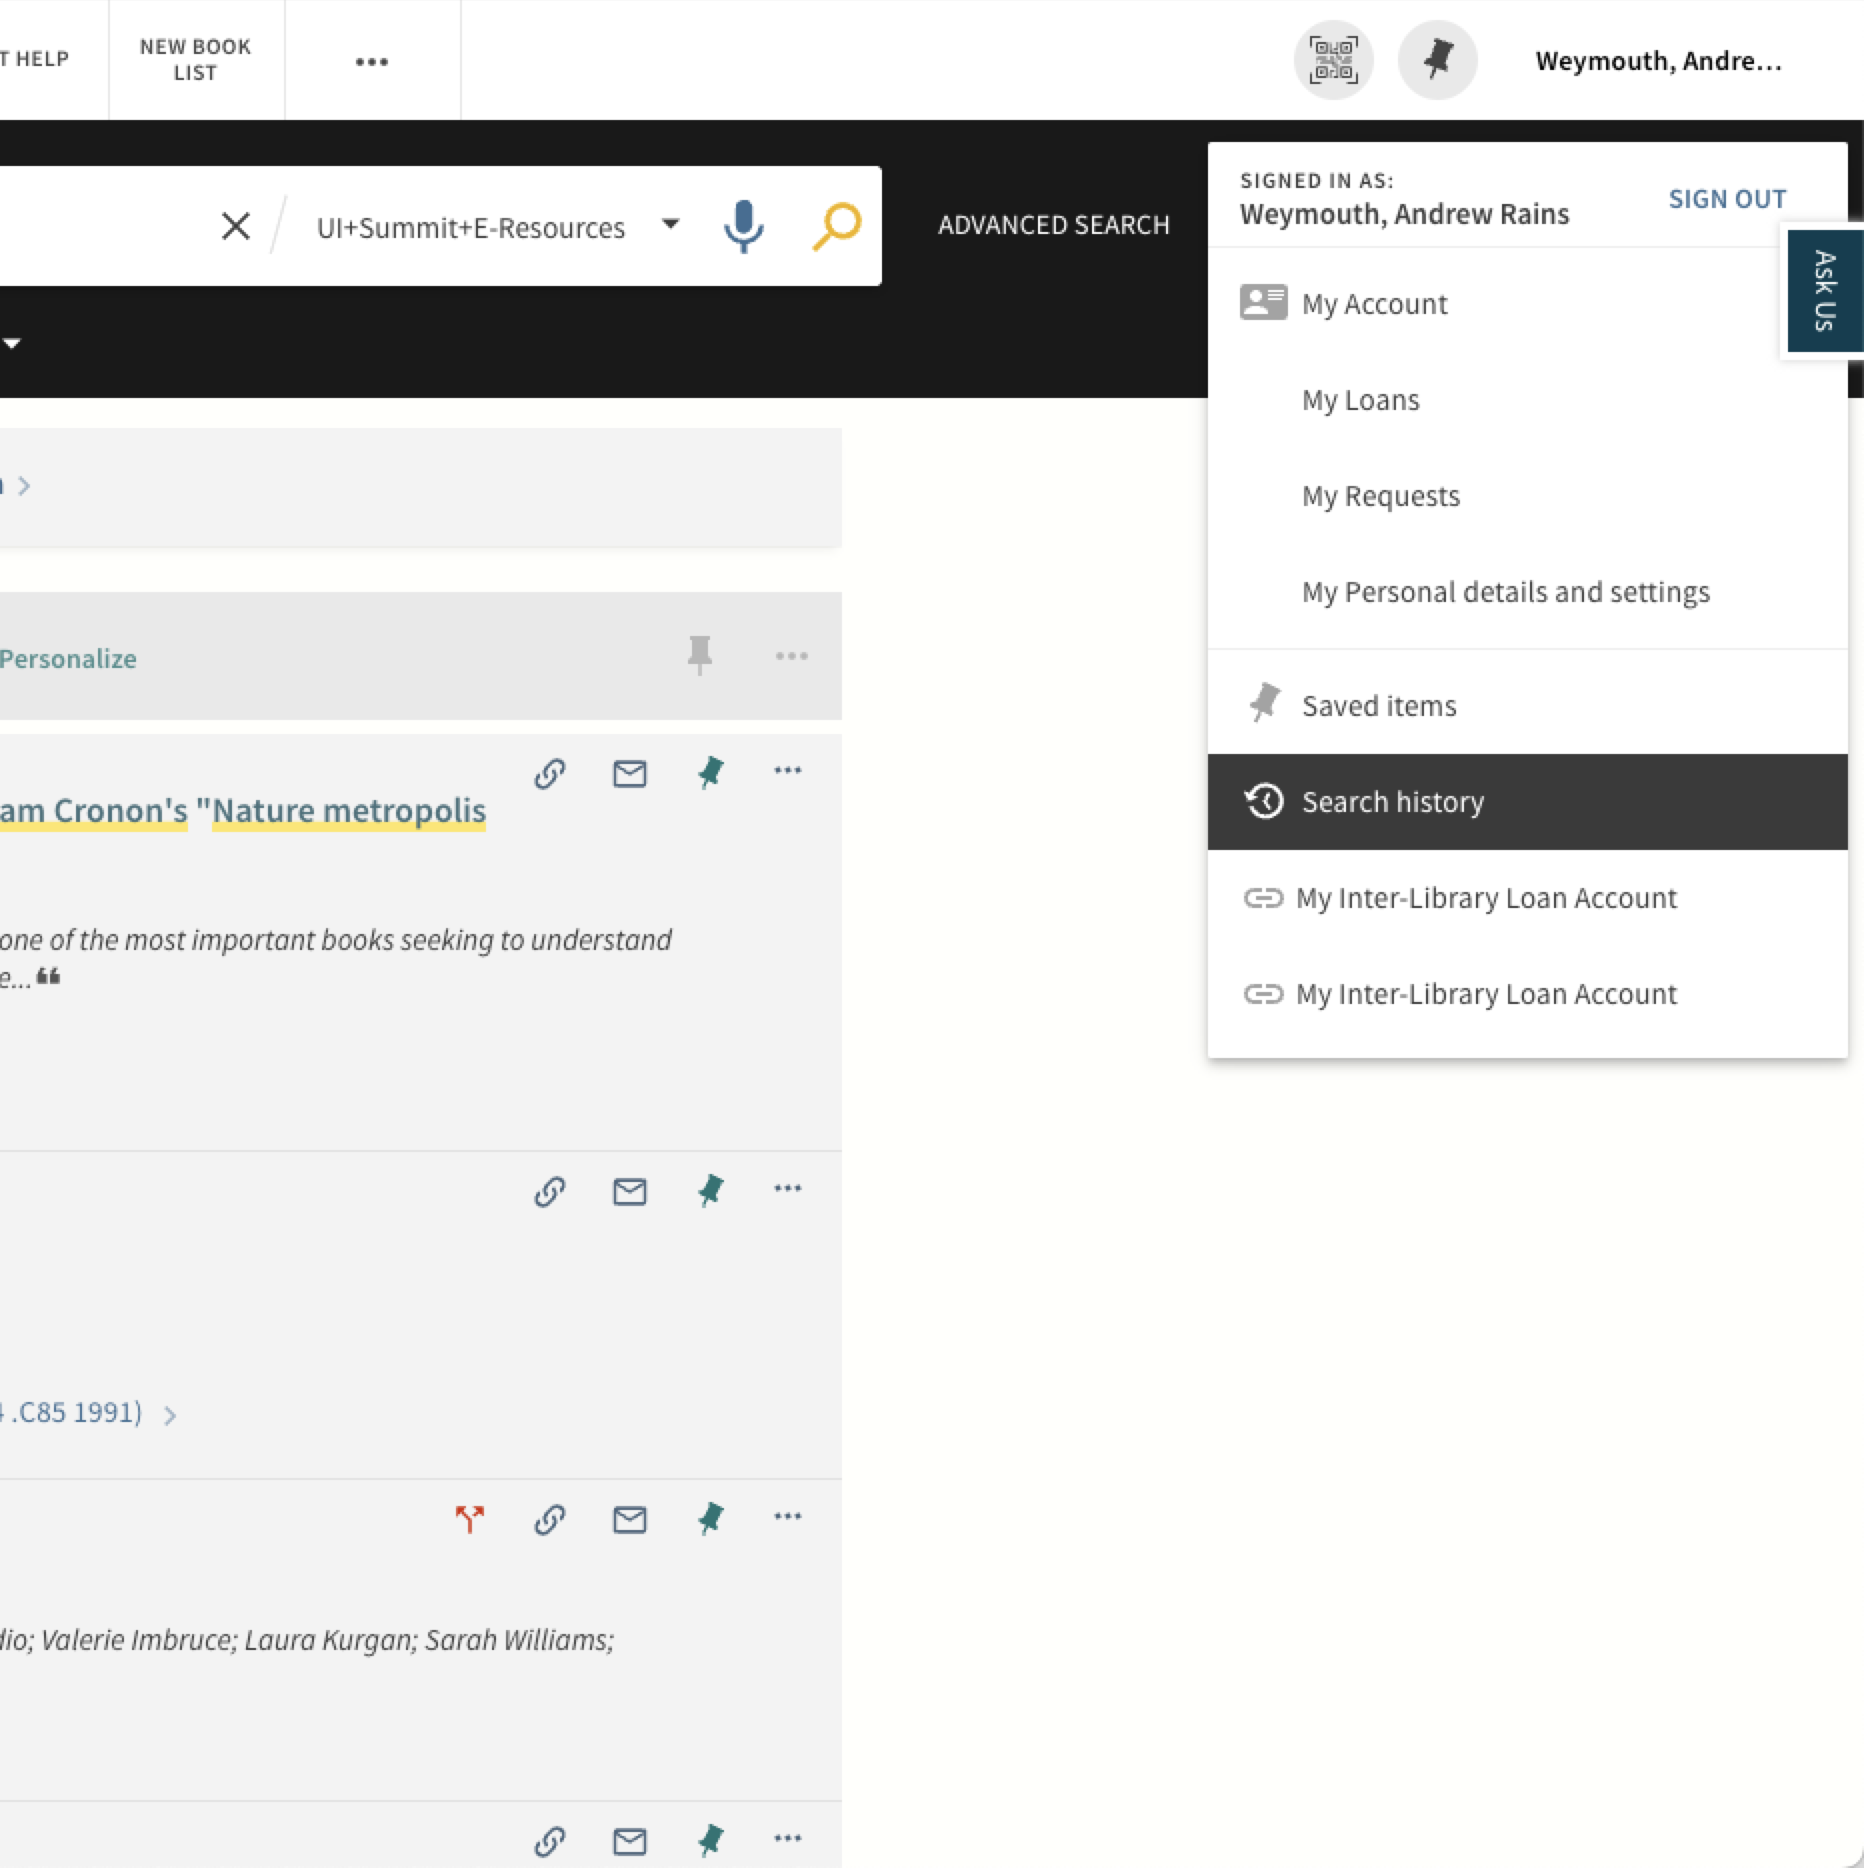Screen dimensions: 1868x1868
Task: Open more actions for the Valerie Imbruce result
Action: [788, 1516]
